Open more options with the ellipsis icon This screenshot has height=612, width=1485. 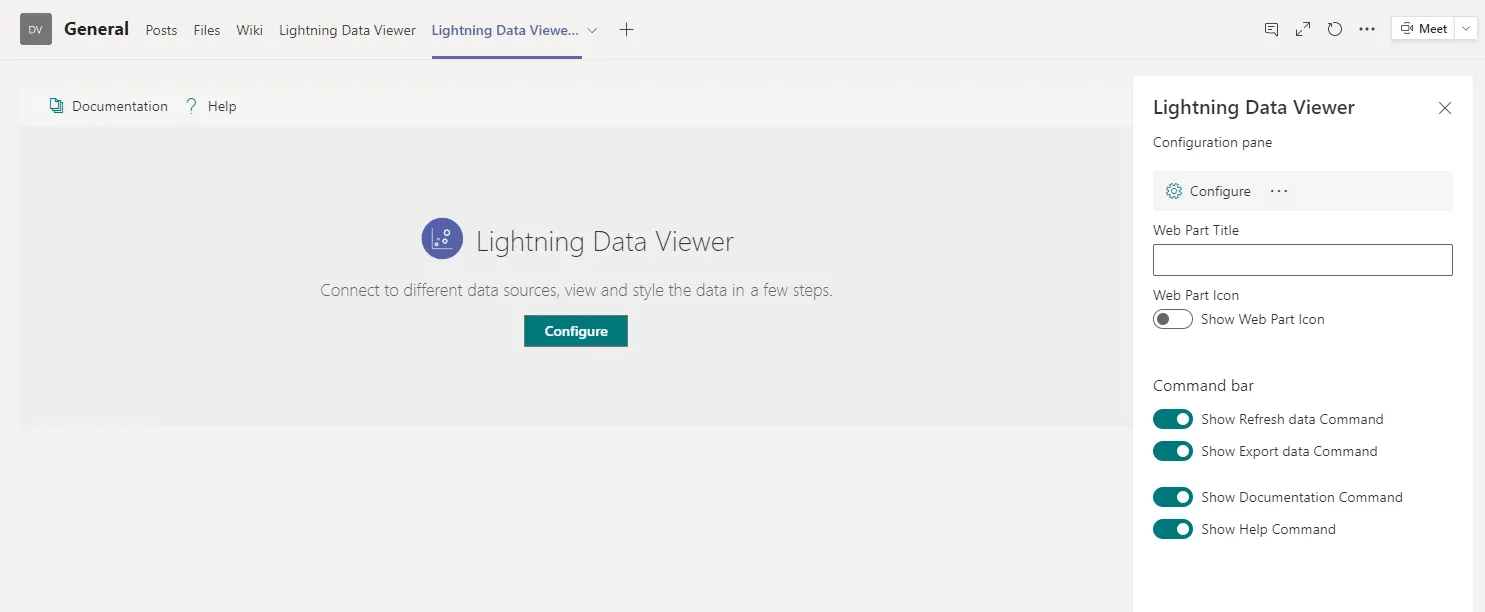1367,29
